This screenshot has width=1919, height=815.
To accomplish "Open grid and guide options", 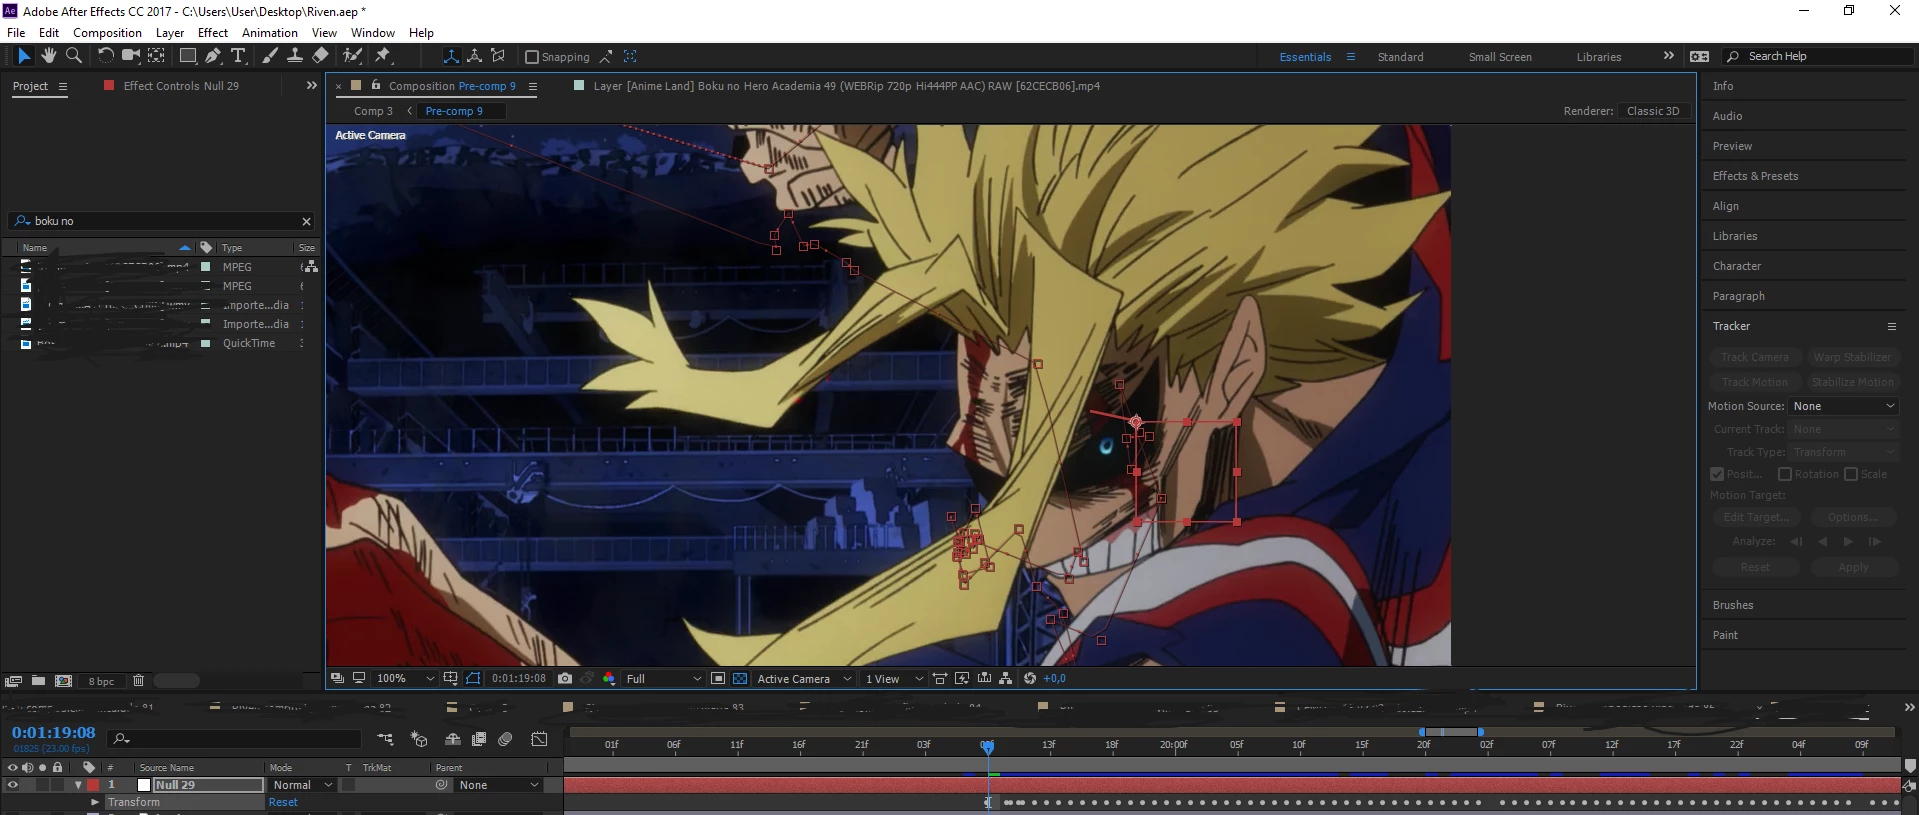I will coord(451,678).
